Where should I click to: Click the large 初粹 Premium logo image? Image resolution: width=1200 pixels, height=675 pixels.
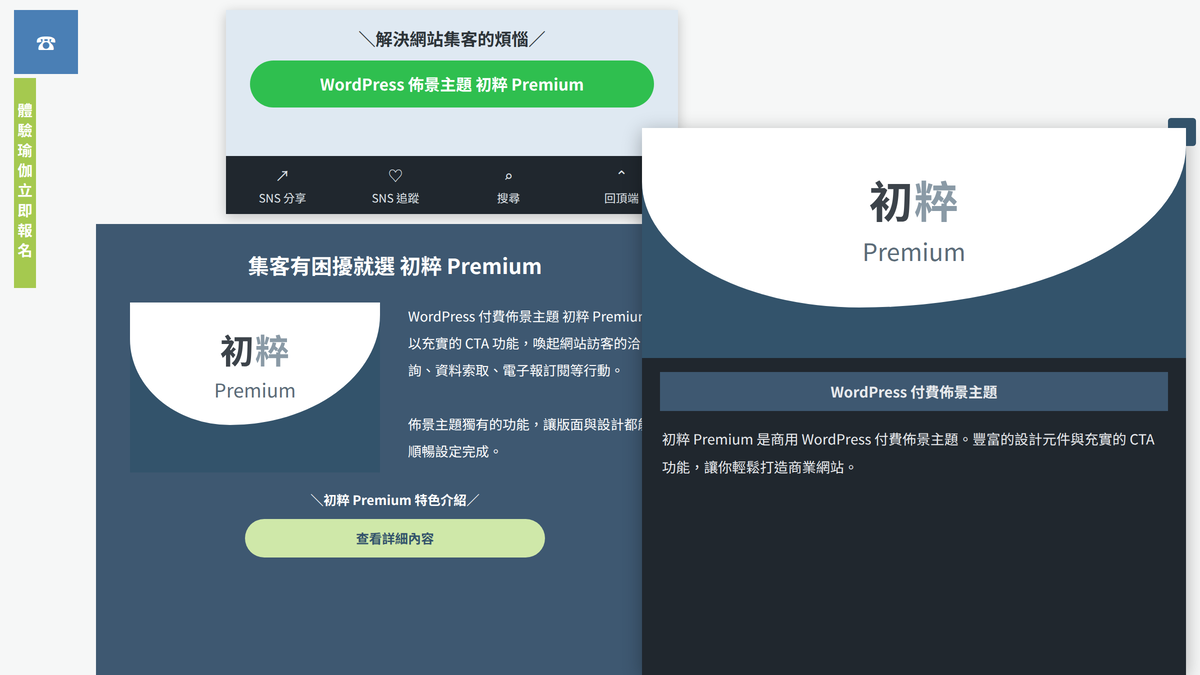(914, 243)
